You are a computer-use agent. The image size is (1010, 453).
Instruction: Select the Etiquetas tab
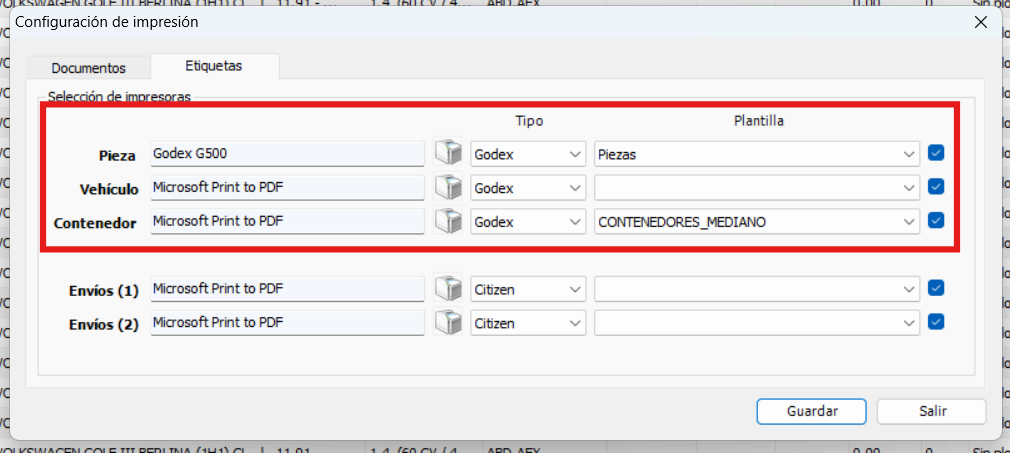[214, 66]
